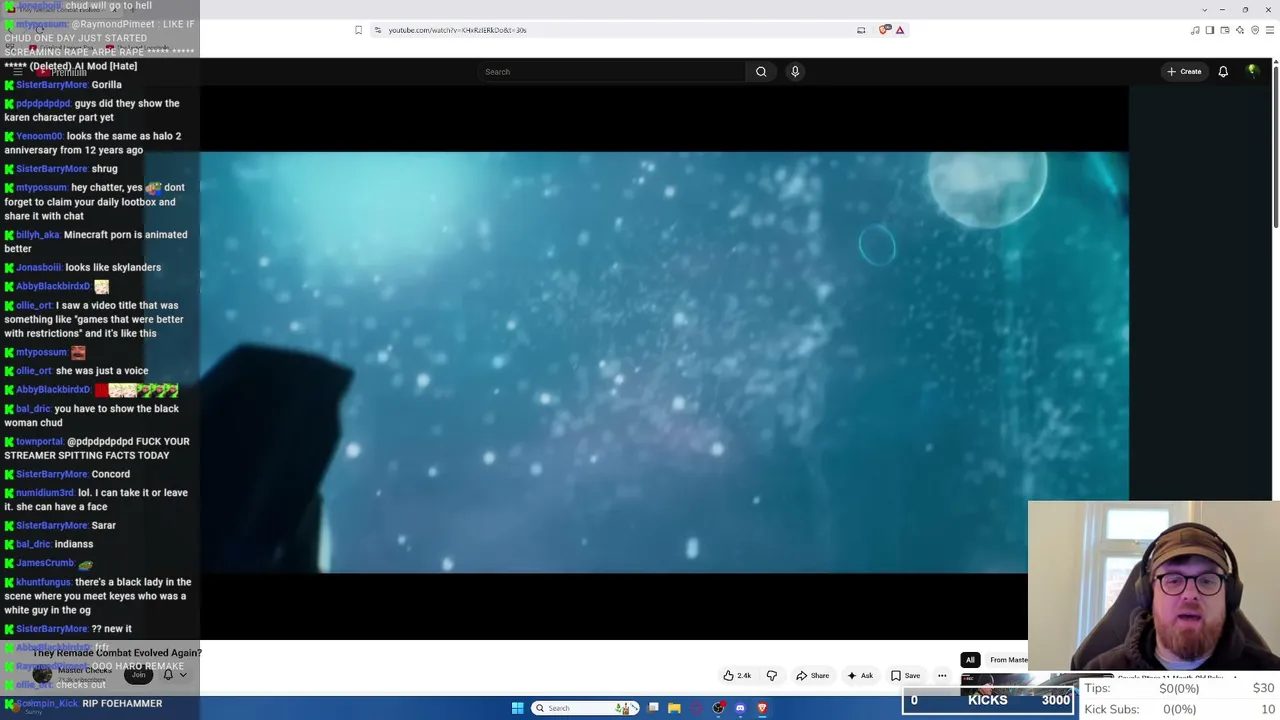Click username khuntfungus in chat
The width and height of the screenshot is (1280, 720).
click(x=43, y=582)
